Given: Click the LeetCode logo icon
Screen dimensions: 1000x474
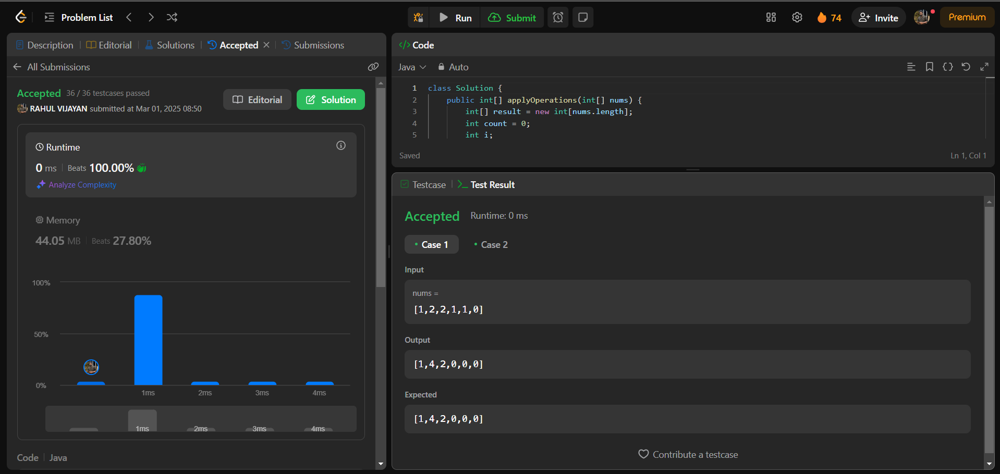Looking at the screenshot, I should [x=20, y=17].
